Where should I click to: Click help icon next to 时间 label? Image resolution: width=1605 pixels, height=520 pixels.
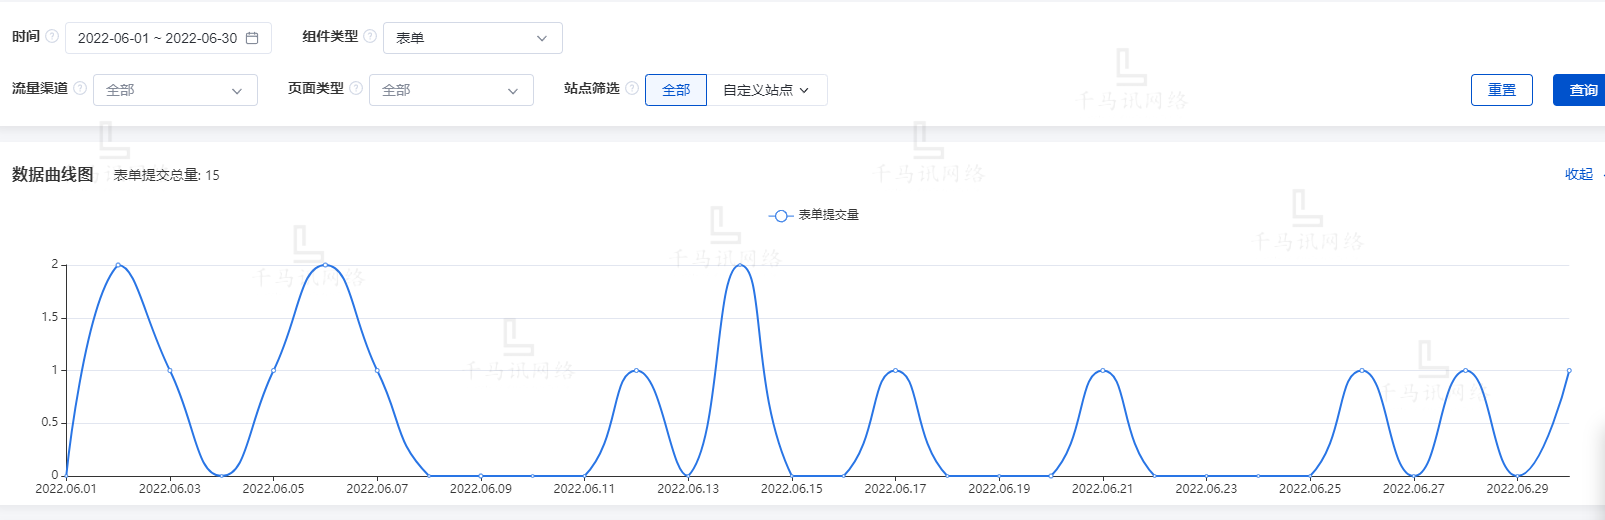point(52,36)
